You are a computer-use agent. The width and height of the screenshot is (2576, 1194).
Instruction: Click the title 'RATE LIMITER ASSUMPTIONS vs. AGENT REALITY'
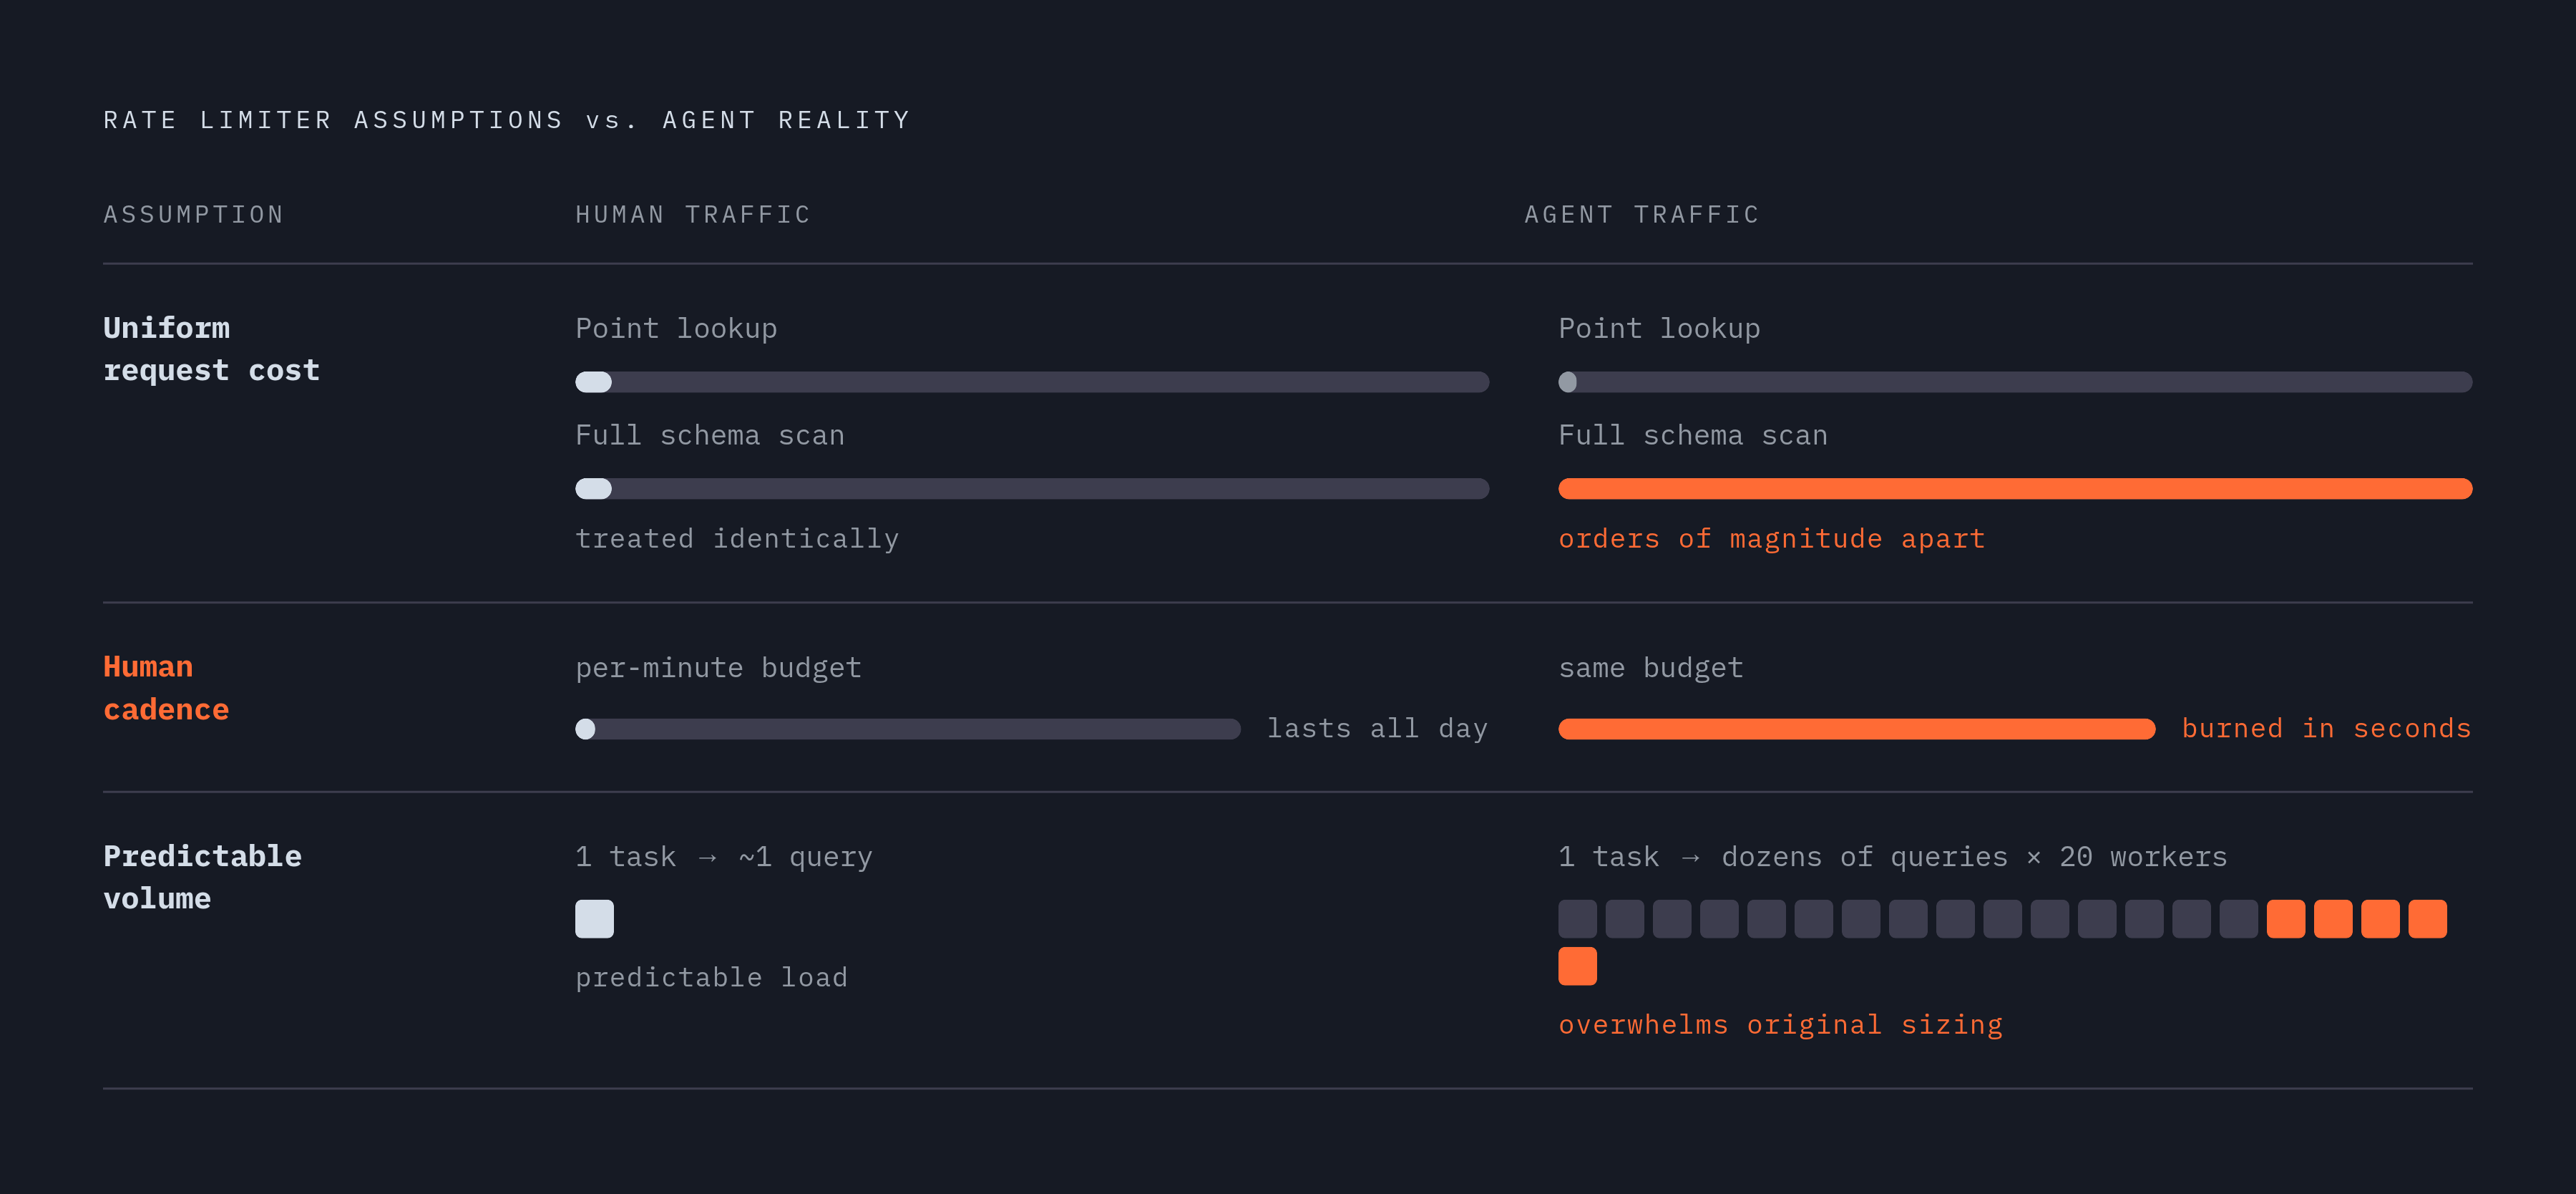coord(507,120)
